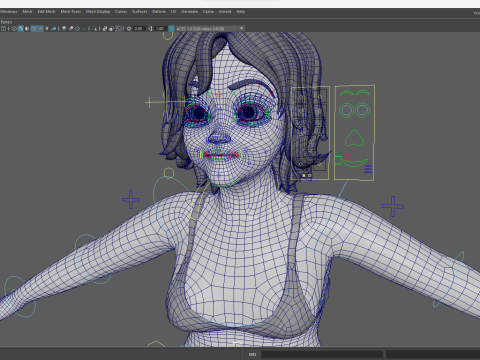Screen dimensions: 480x360
Task: Toggle the Motion Blur icon
Action: [71, 29]
